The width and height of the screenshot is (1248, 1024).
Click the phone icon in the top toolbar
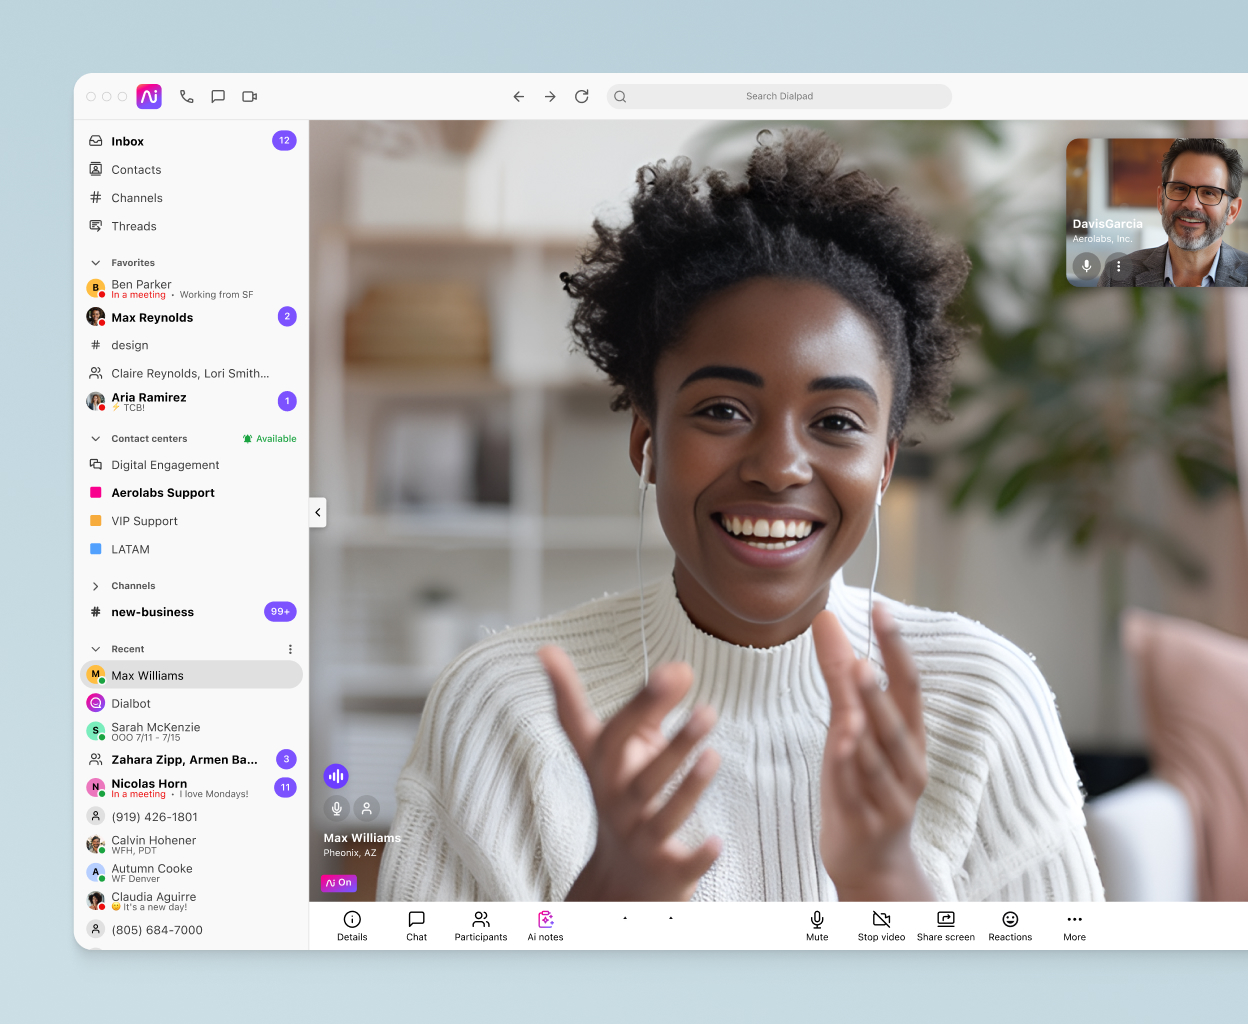186,96
